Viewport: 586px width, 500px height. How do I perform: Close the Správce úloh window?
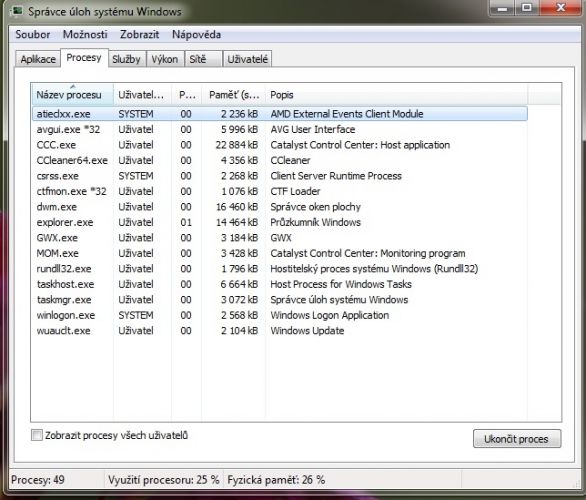tap(561, 8)
